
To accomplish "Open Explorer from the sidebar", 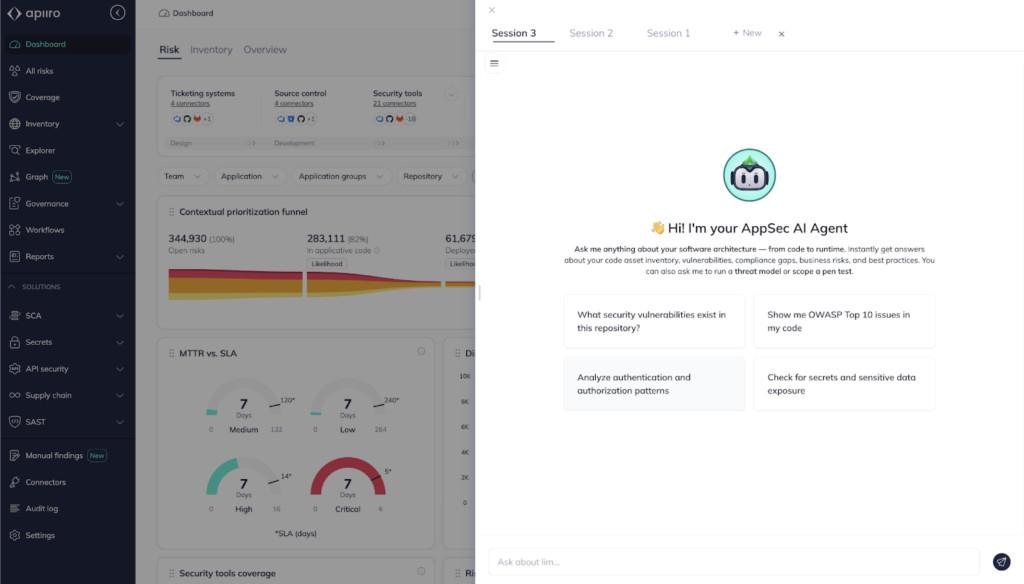I will tap(40, 150).
